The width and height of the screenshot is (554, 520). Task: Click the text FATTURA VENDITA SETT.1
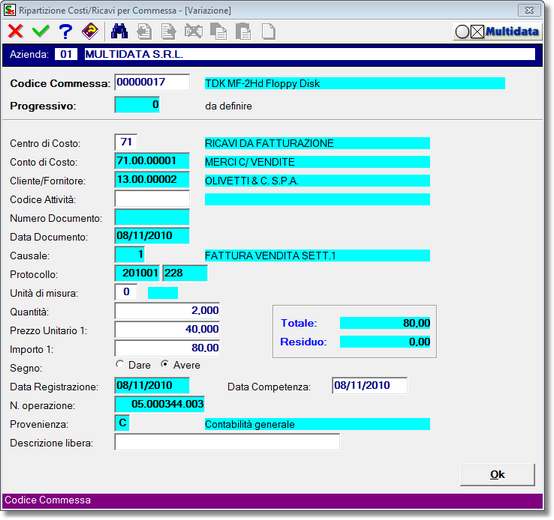270,255
